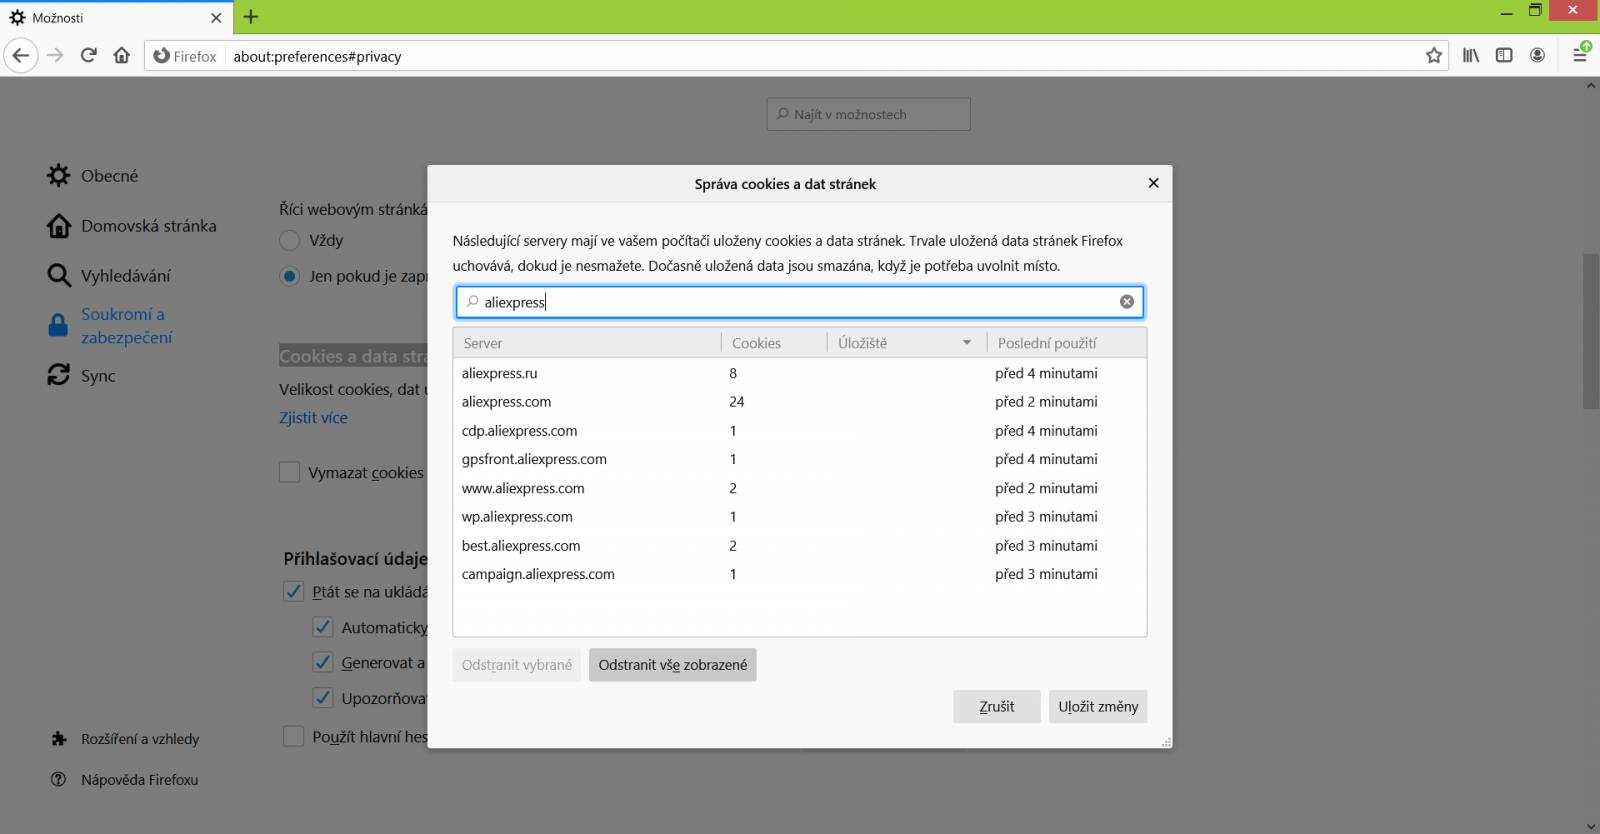Sort by Poslední použití column header
The width and height of the screenshot is (1600, 834).
point(1066,343)
